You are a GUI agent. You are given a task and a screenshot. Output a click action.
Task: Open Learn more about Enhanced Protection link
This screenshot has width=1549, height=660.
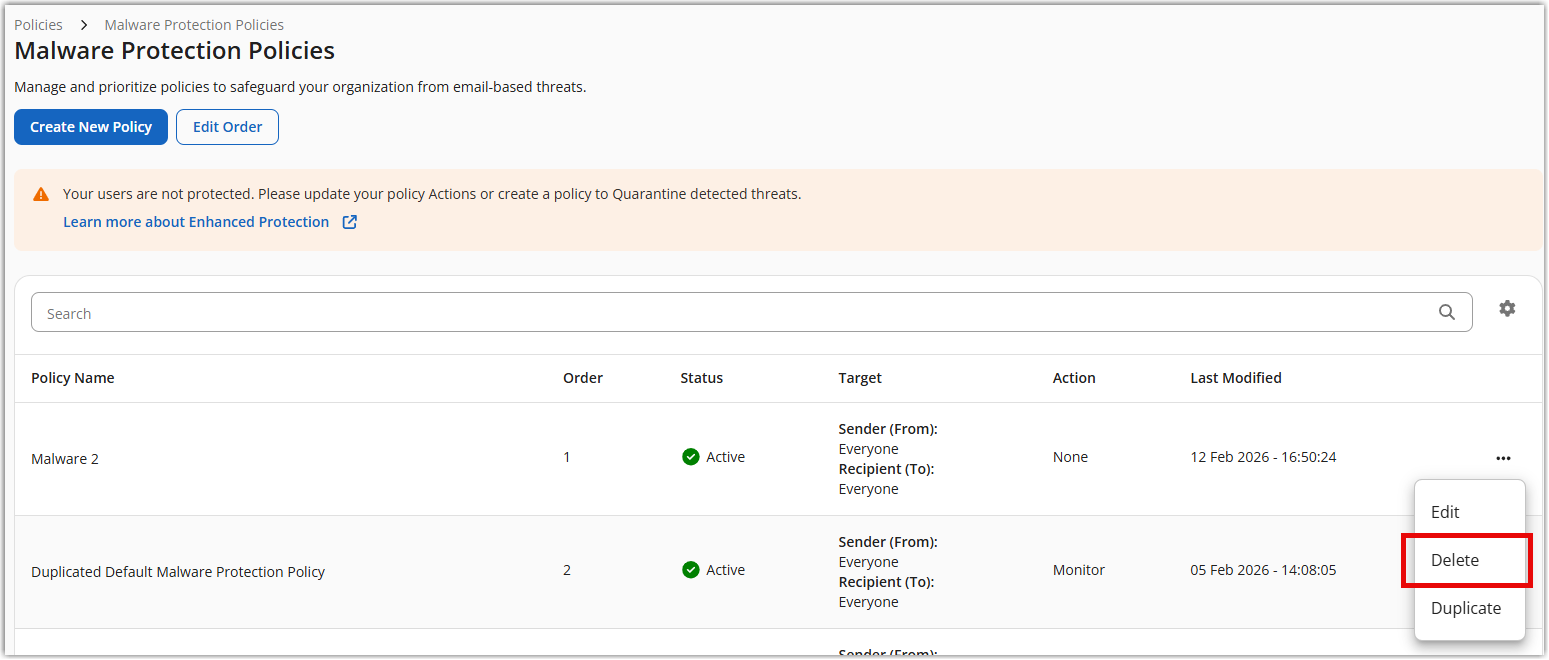(x=196, y=222)
